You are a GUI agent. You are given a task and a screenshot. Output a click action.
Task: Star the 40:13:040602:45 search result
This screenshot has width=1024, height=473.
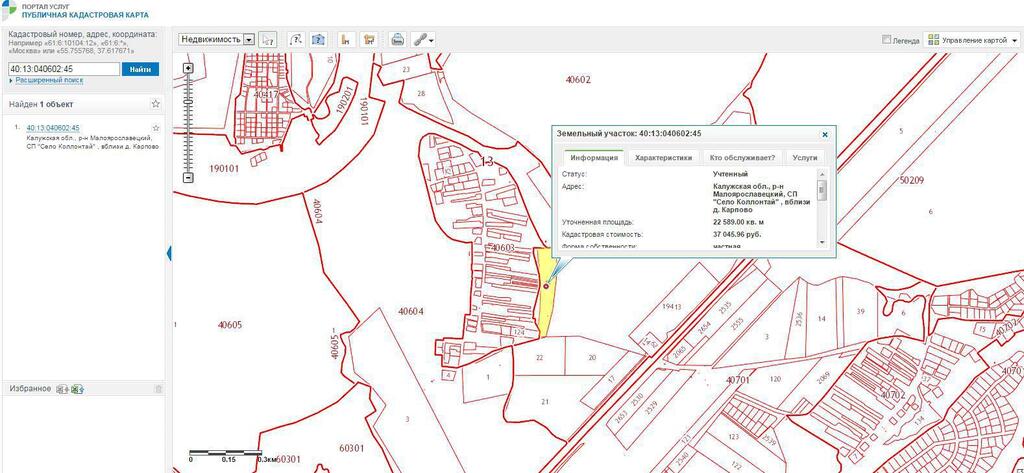pos(155,128)
